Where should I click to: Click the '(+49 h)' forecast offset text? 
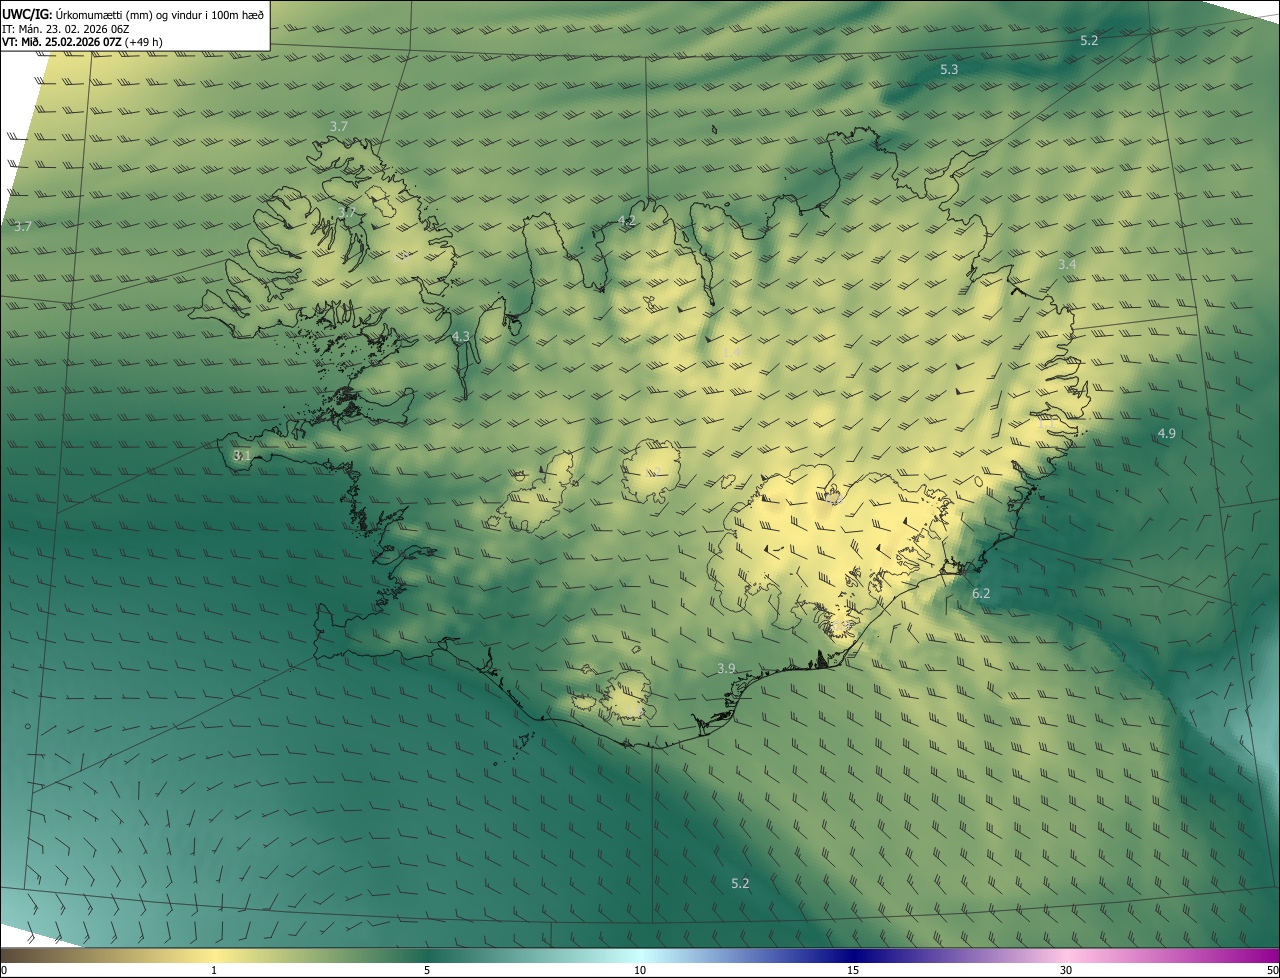[x=145, y=42]
